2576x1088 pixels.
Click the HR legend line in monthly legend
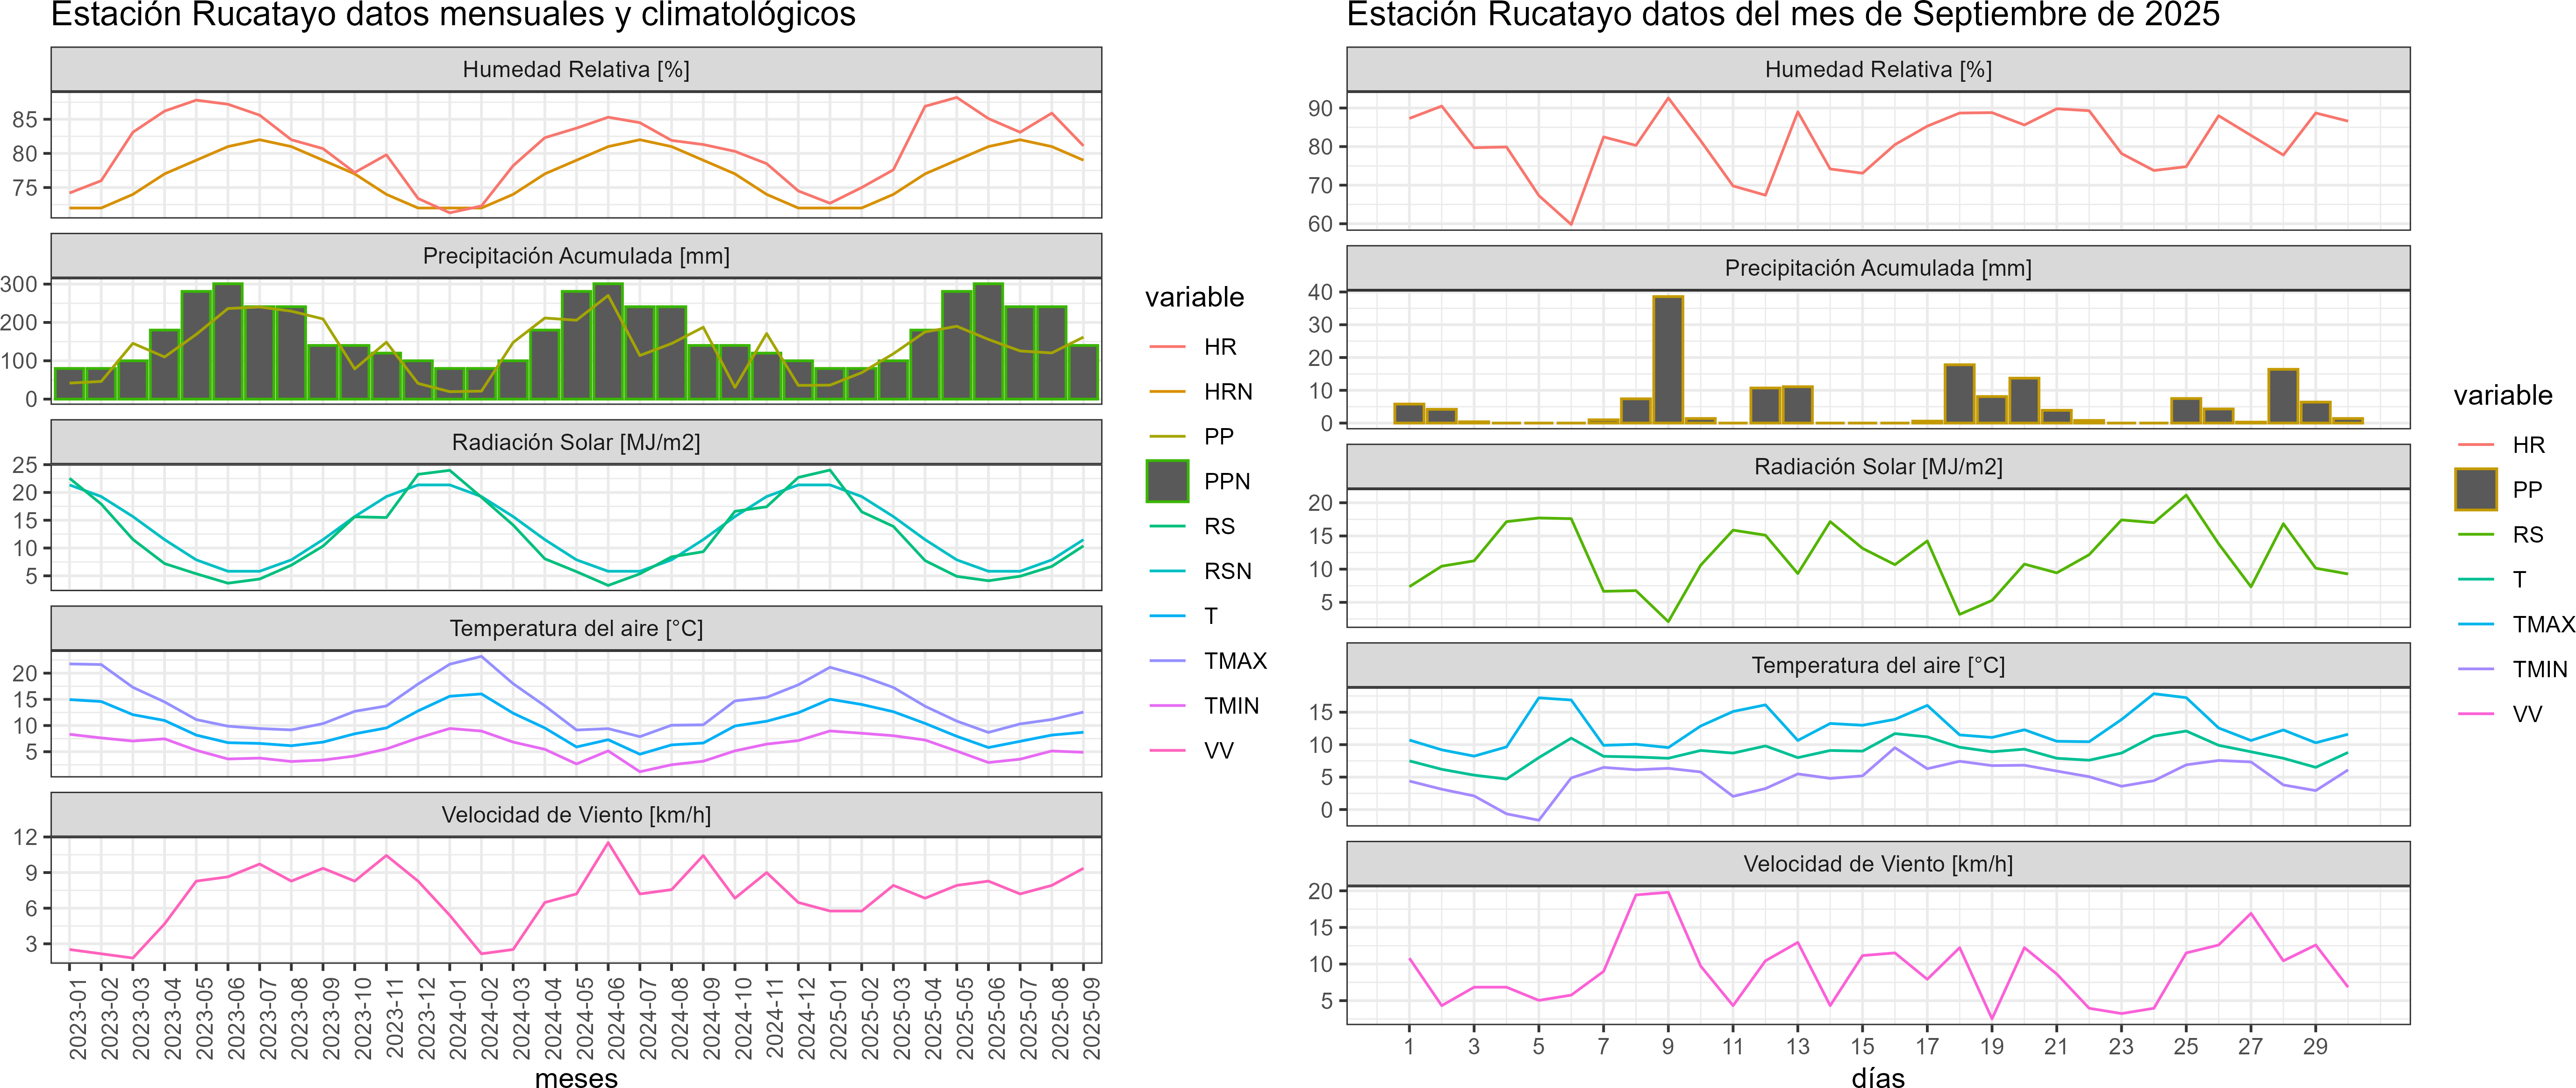point(1167,347)
